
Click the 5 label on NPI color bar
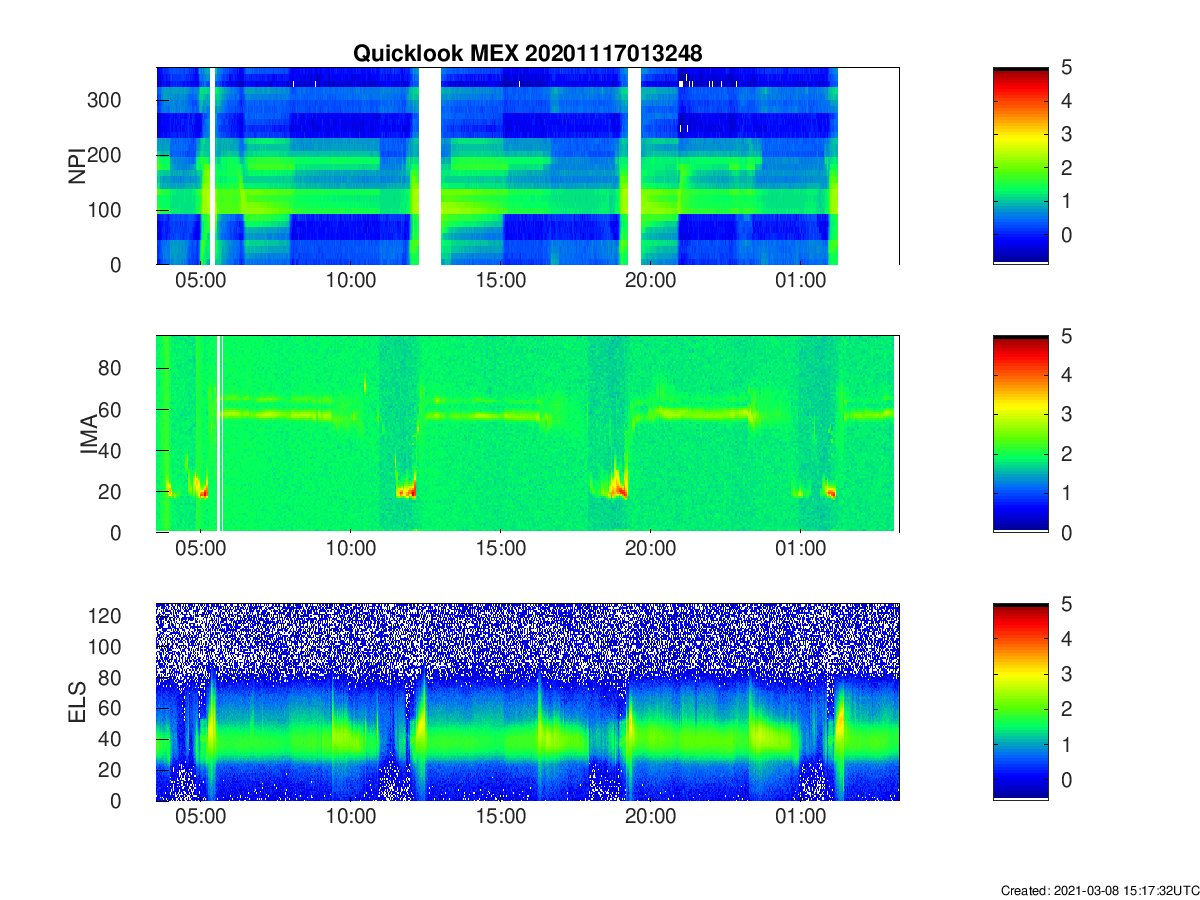click(1067, 68)
